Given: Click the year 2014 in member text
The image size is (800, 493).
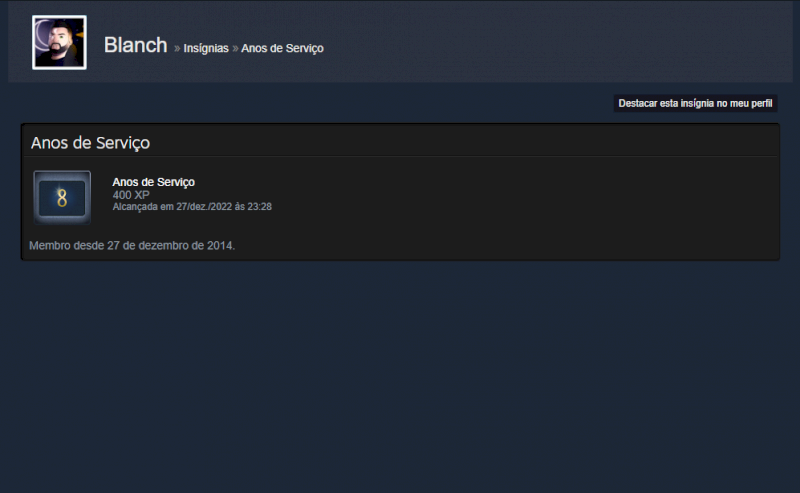Looking at the screenshot, I should (x=219, y=245).
